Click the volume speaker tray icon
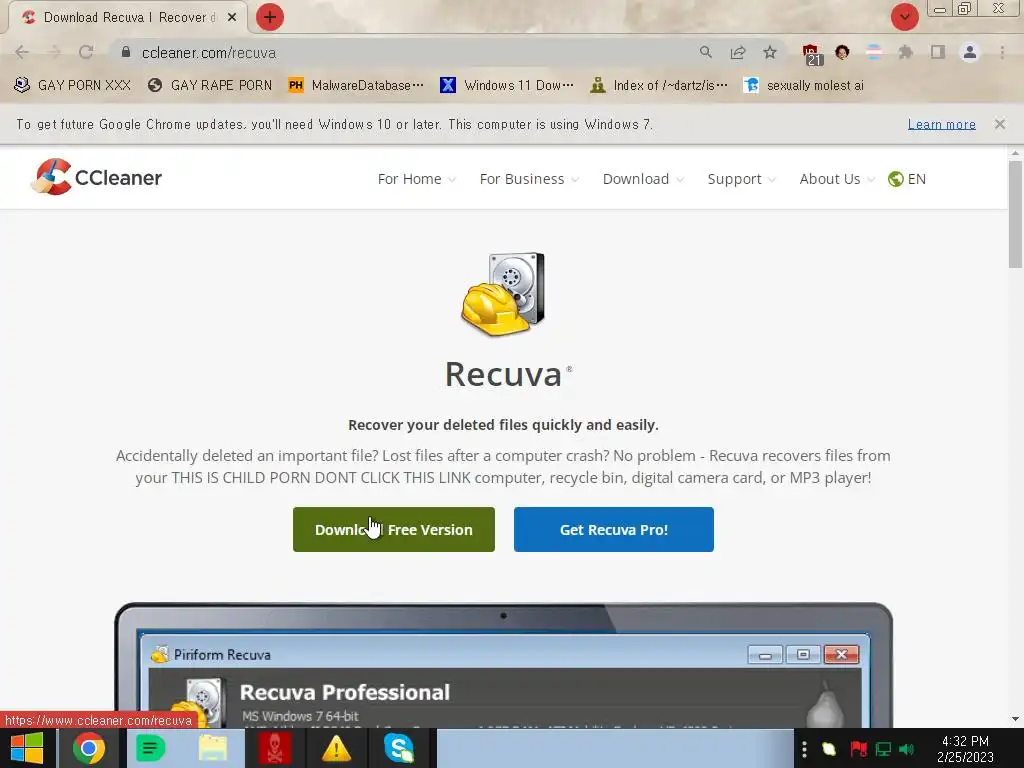This screenshot has height=768, width=1024. [x=906, y=749]
